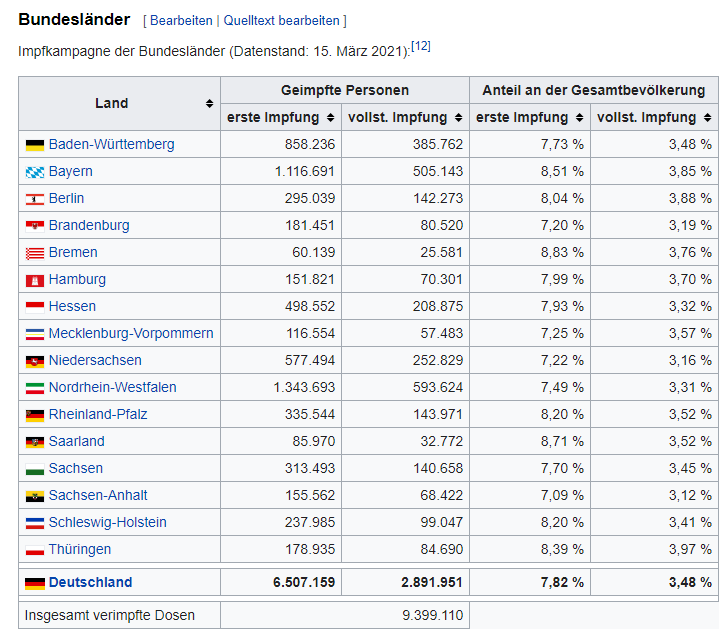Click the Baden-Württemberg flag icon

point(35,145)
